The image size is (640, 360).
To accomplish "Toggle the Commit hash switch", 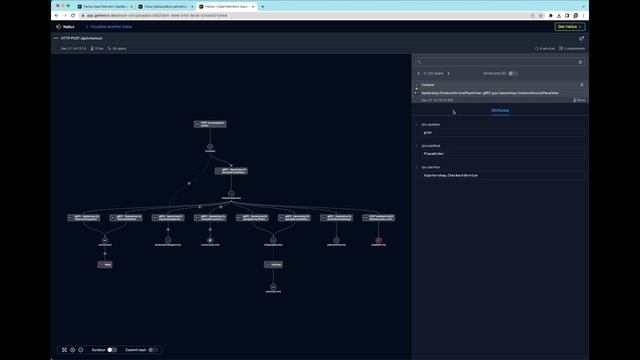I will tap(153, 350).
